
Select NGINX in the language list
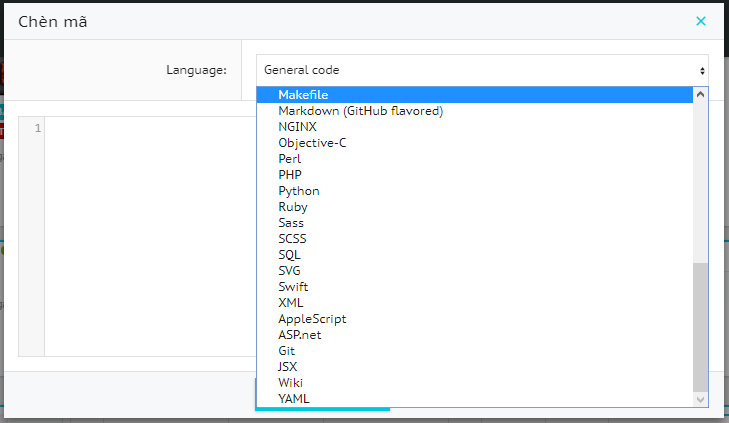(297, 127)
